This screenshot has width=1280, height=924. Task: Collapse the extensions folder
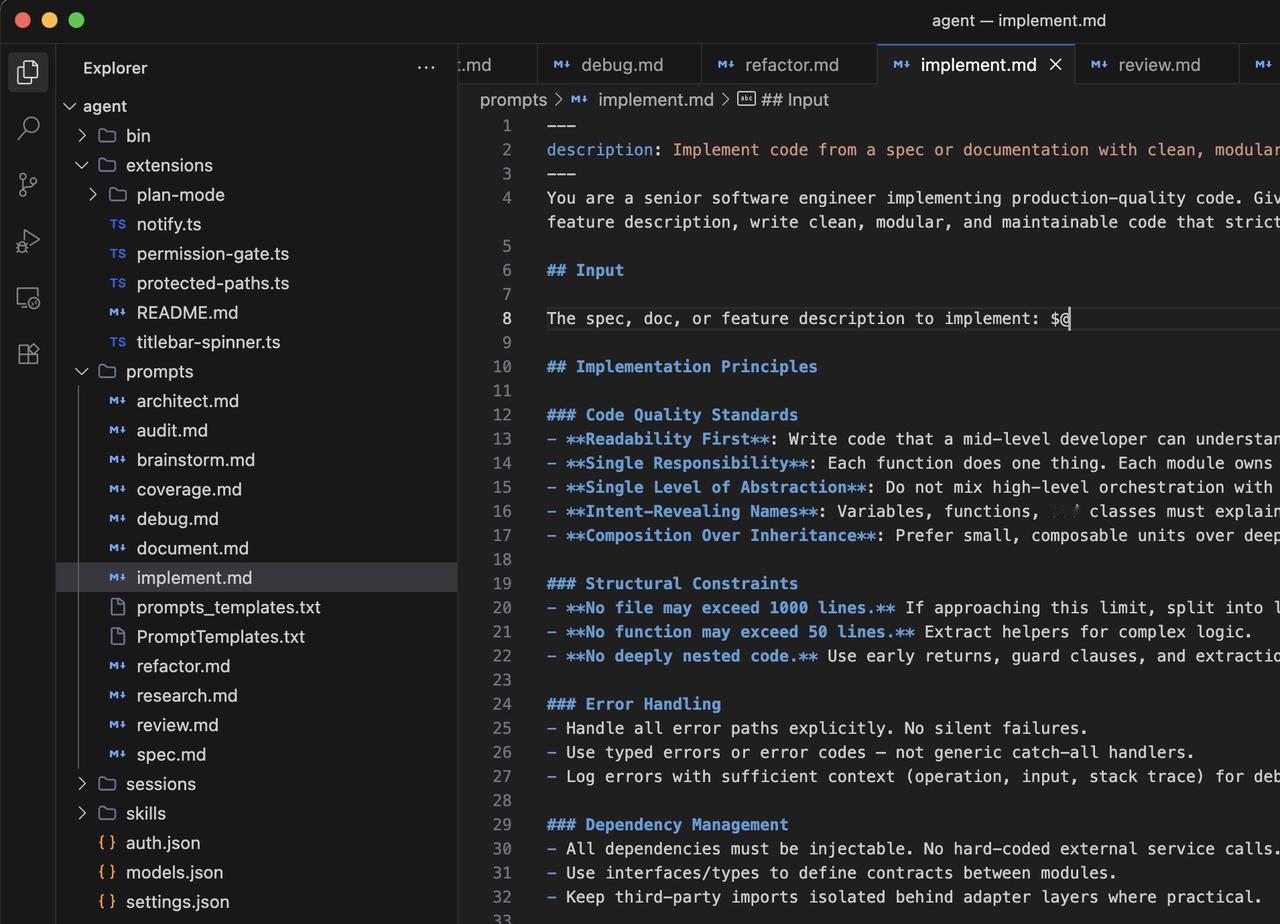tap(168, 166)
